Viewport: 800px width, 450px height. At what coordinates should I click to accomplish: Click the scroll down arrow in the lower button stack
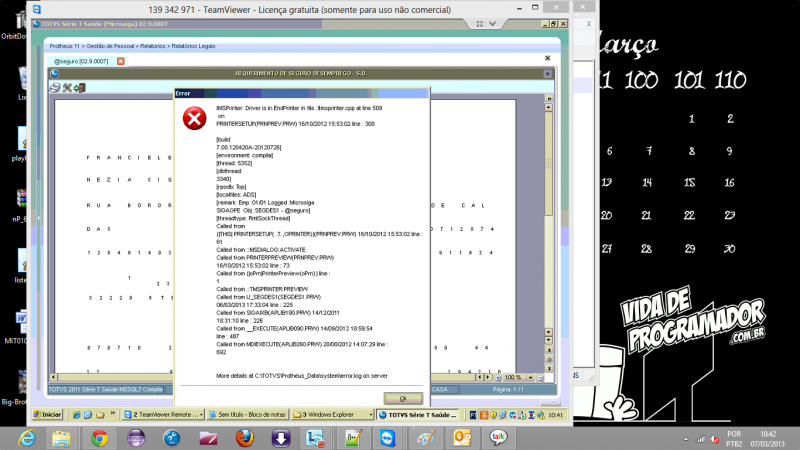coord(549,340)
